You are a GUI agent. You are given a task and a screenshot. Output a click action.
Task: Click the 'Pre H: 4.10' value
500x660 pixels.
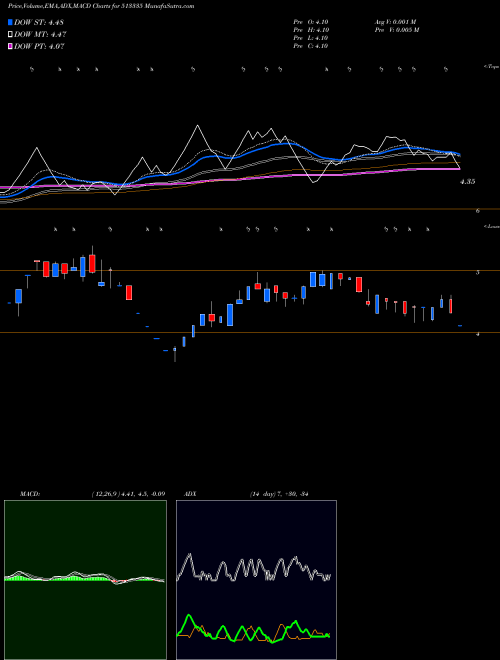311,30
